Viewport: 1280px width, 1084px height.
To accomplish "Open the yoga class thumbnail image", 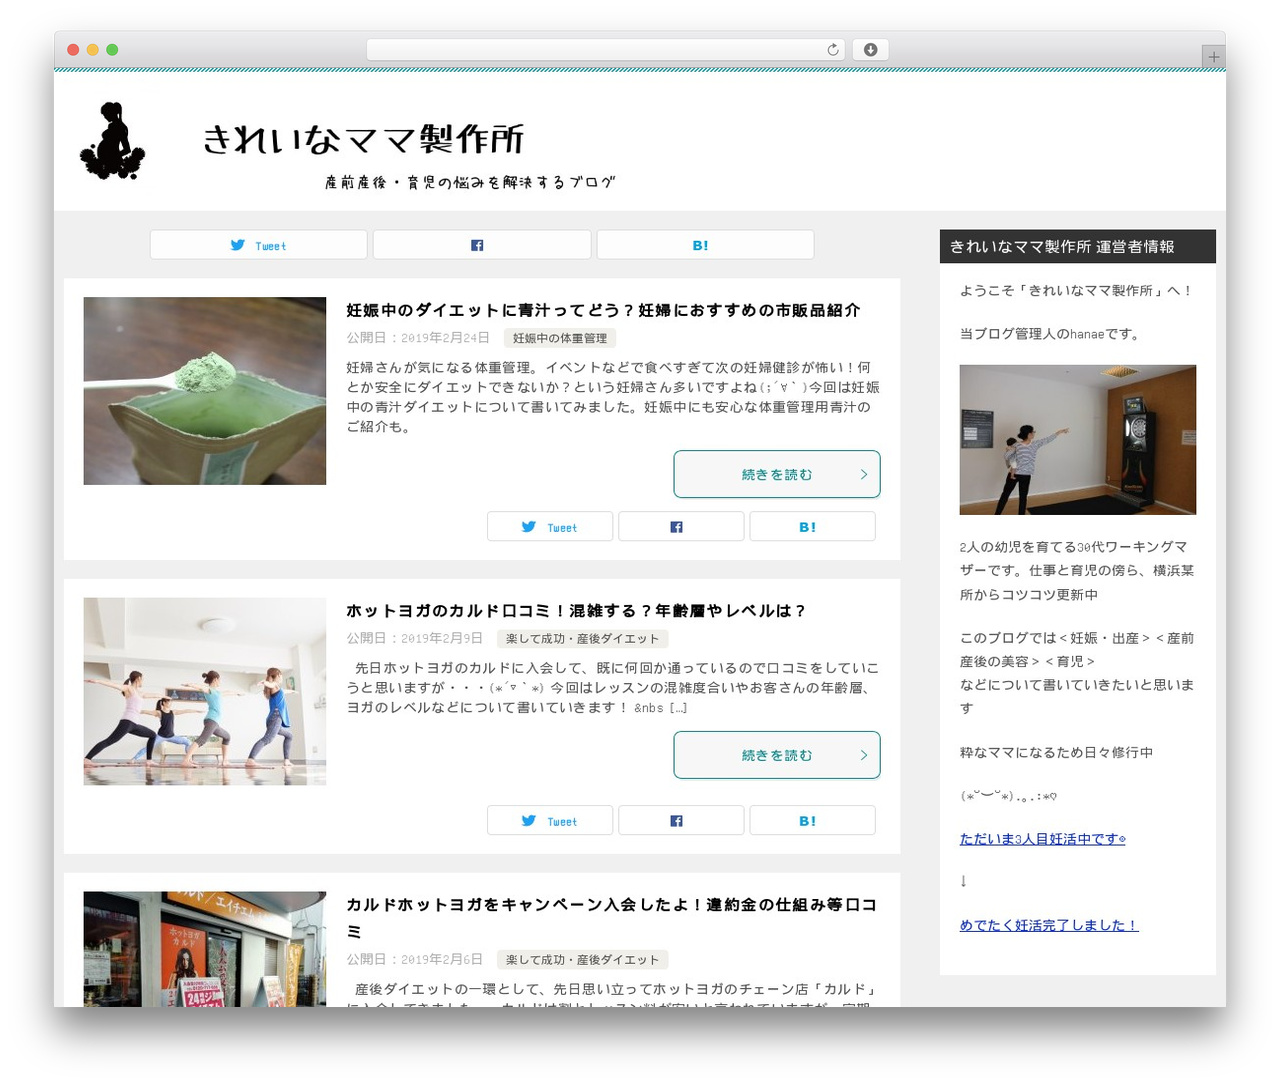I will (205, 691).
